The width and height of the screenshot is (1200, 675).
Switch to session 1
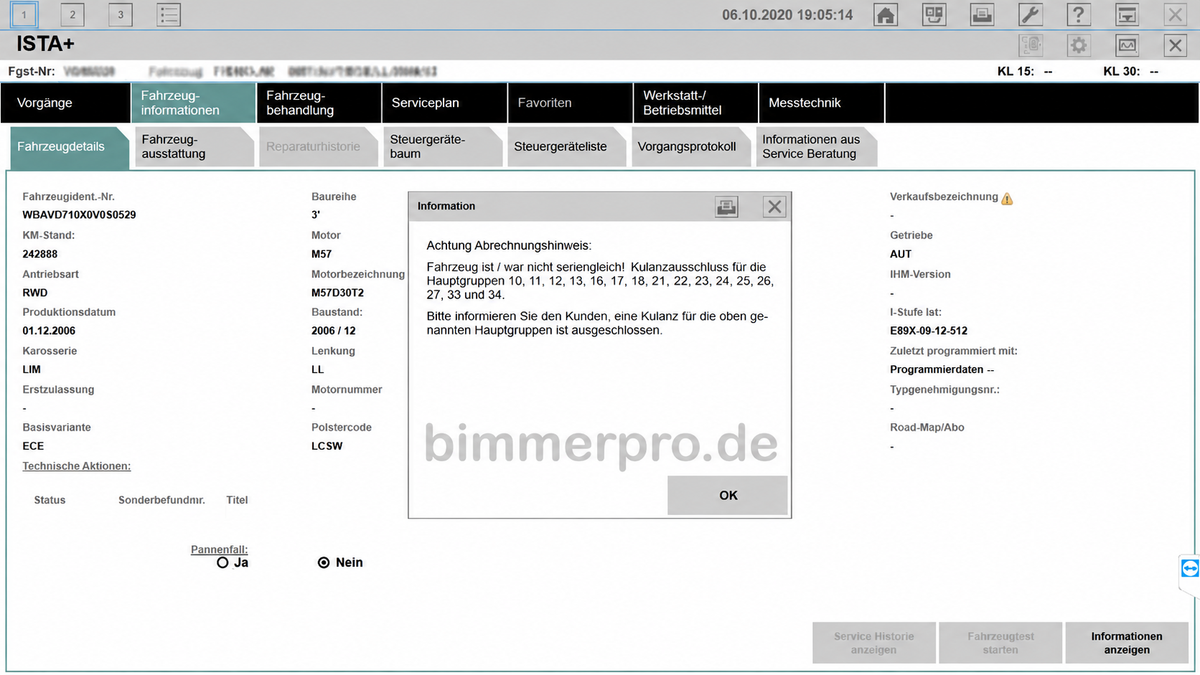click(25, 15)
